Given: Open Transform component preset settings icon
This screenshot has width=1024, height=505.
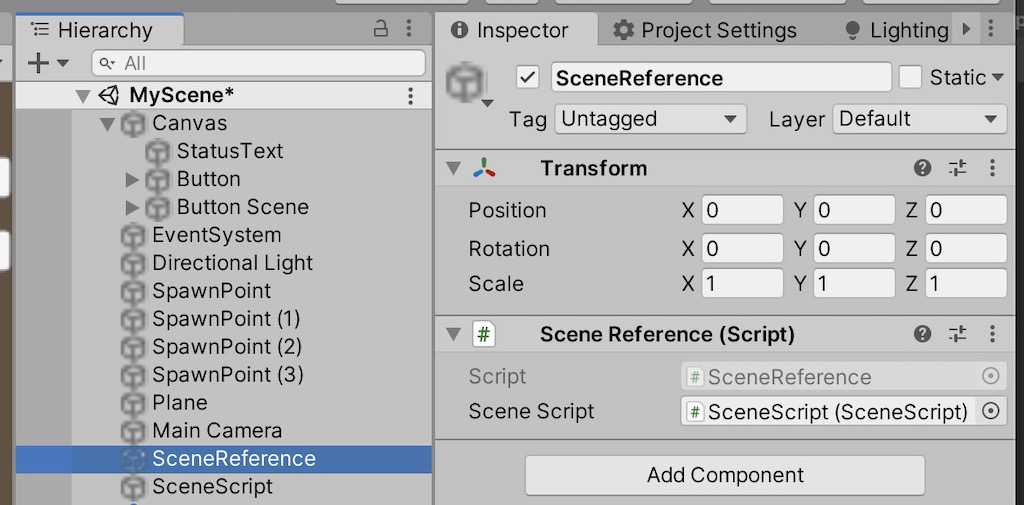Looking at the screenshot, I should [957, 168].
